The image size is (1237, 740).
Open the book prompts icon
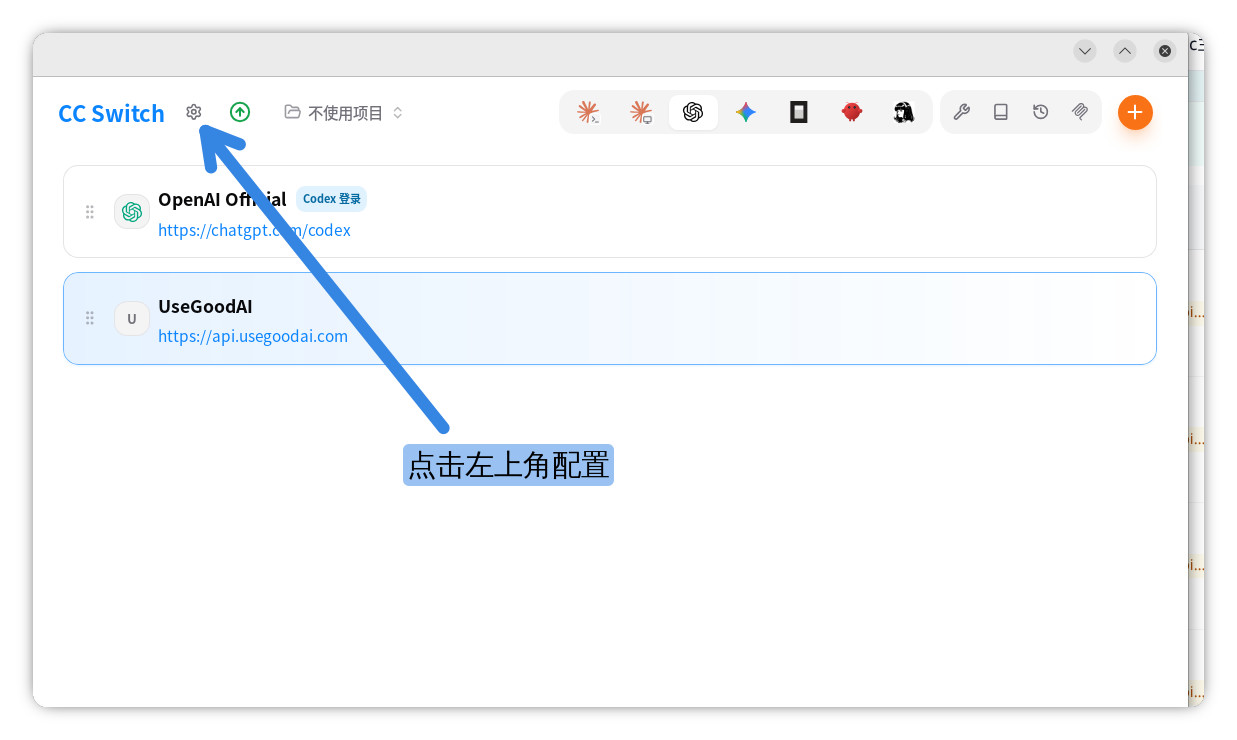pos(1001,112)
